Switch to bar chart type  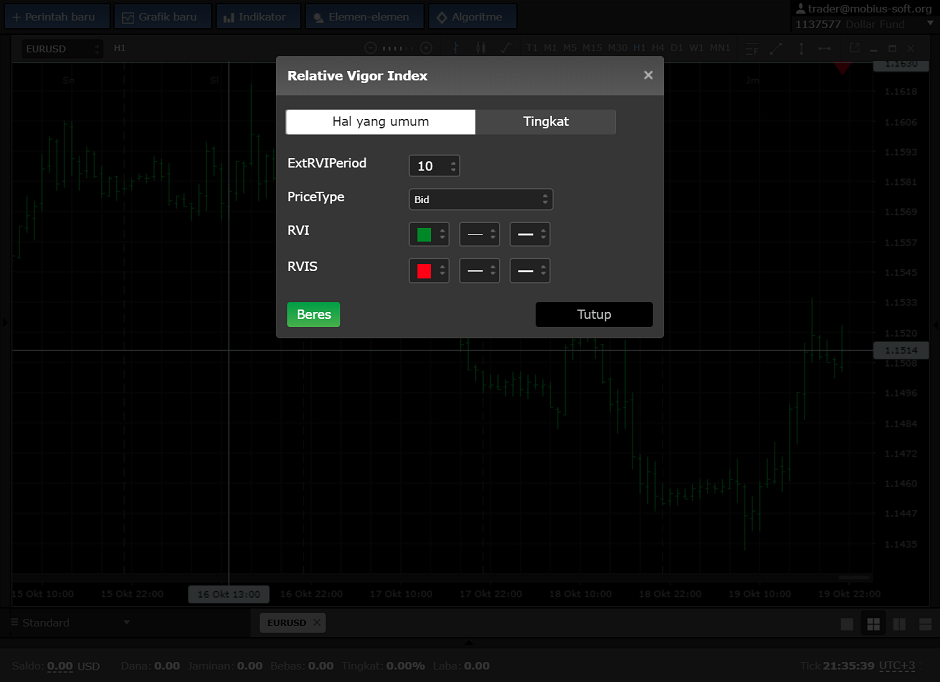click(x=456, y=48)
